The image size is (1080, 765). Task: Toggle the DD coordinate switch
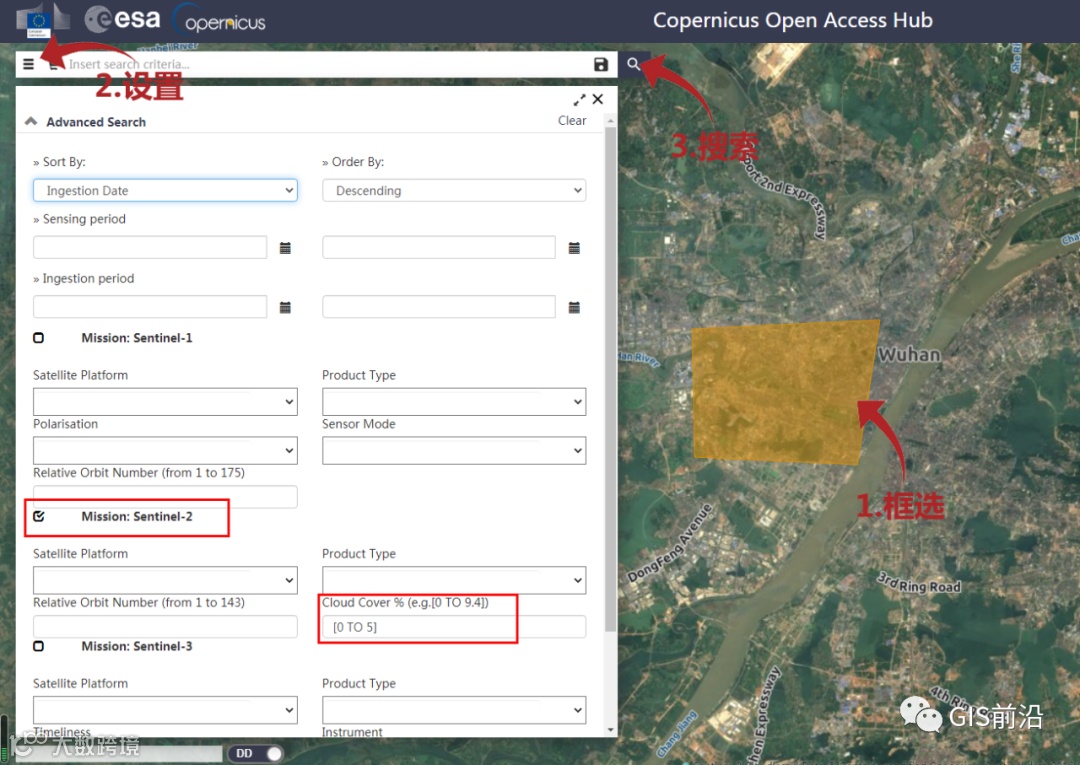tap(256, 753)
